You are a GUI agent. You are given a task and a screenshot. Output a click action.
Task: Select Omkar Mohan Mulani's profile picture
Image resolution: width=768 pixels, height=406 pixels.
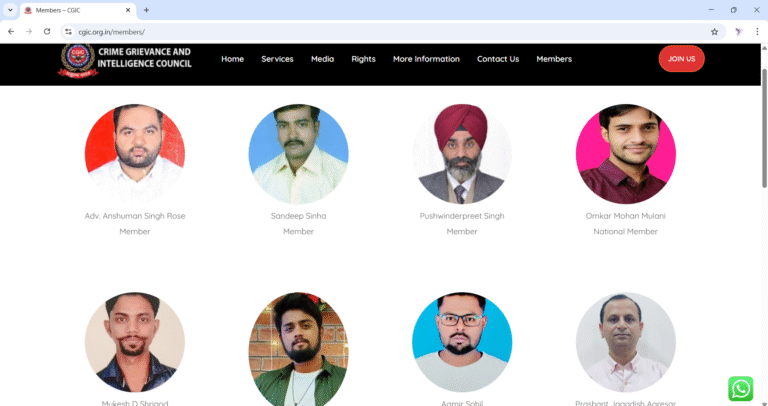(x=625, y=154)
